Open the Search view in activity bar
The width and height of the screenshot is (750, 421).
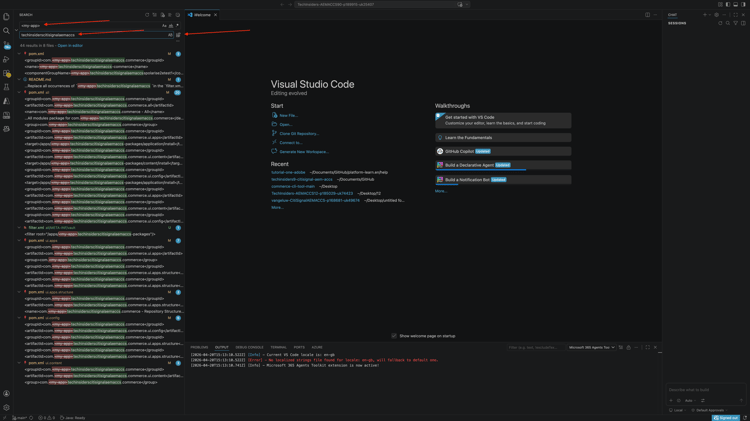[6, 31]
